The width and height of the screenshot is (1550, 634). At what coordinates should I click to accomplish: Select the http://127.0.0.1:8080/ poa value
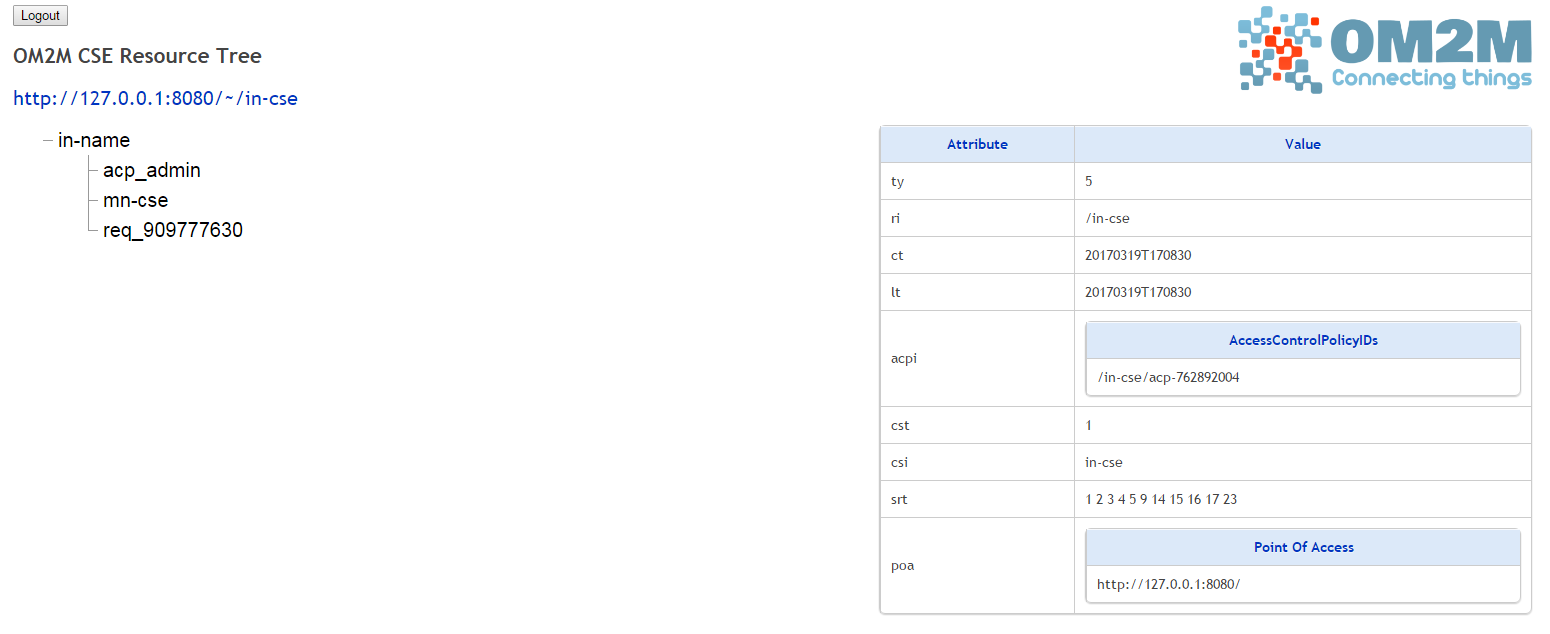click(1168, 584)
